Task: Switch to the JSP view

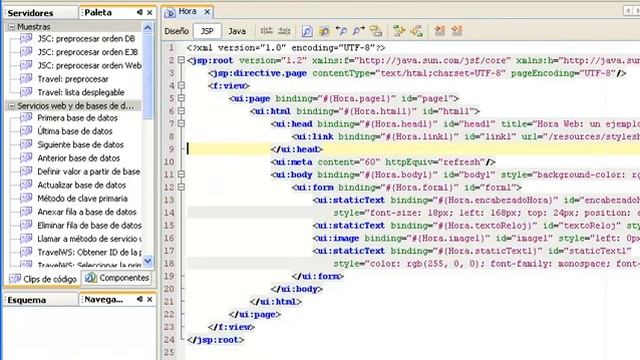Action: point(207,31)
